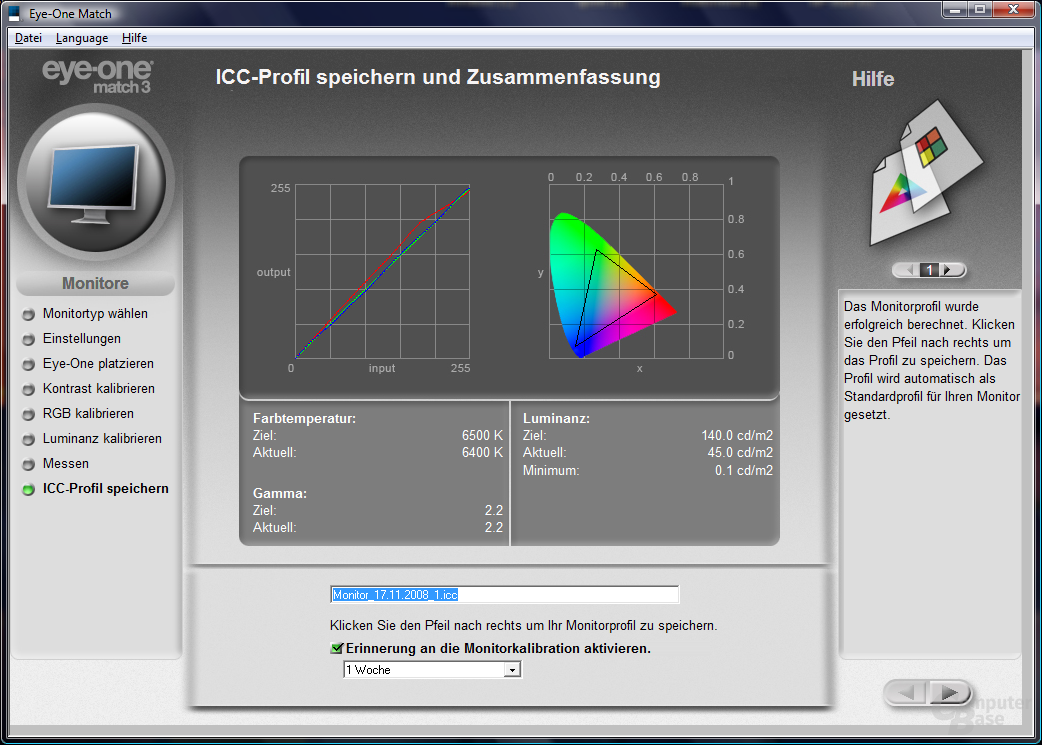1042x745 pixels.
Task: Click the Luminanz Aktuell value 45.0 cd/m2
Action: pos(740,453)
